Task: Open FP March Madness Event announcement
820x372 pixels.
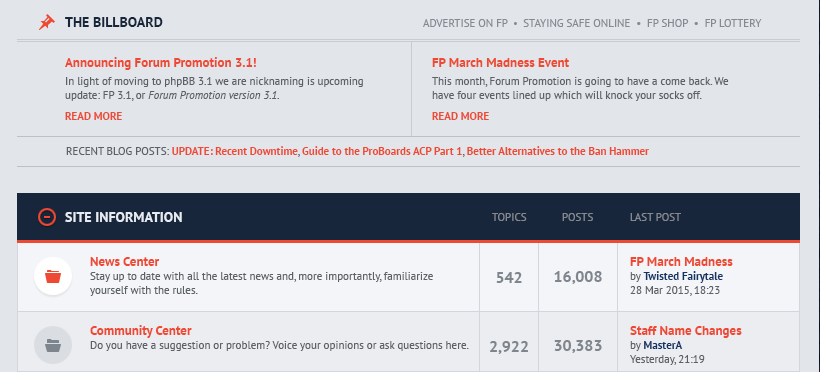Action: click(500, 63)
